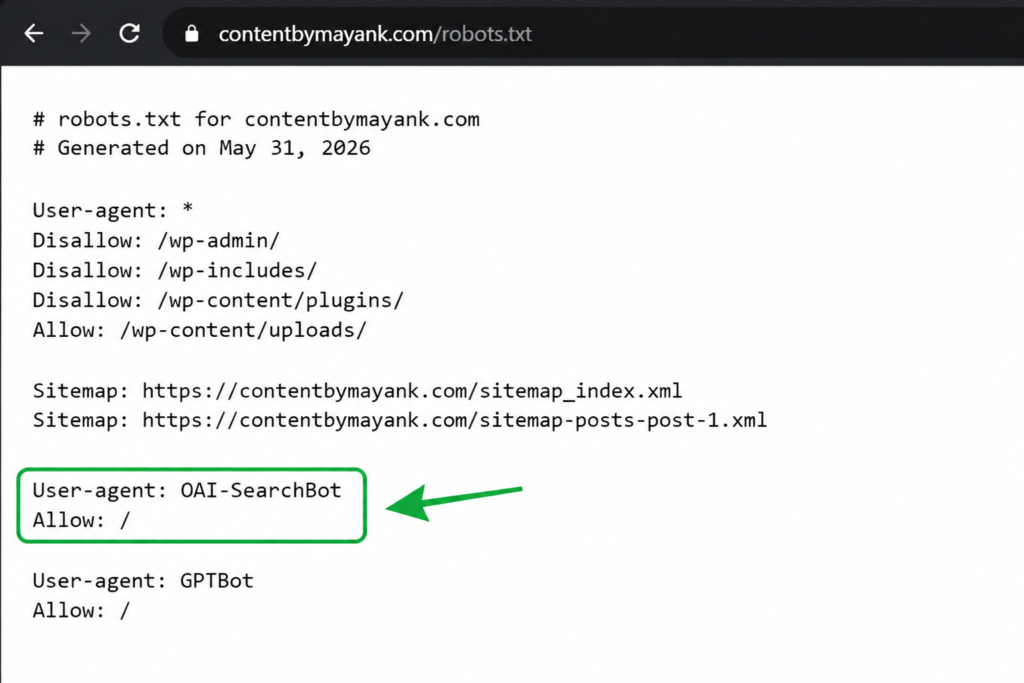
Task: Click the 'User-agent: *' line
Action: pos(113,210)
